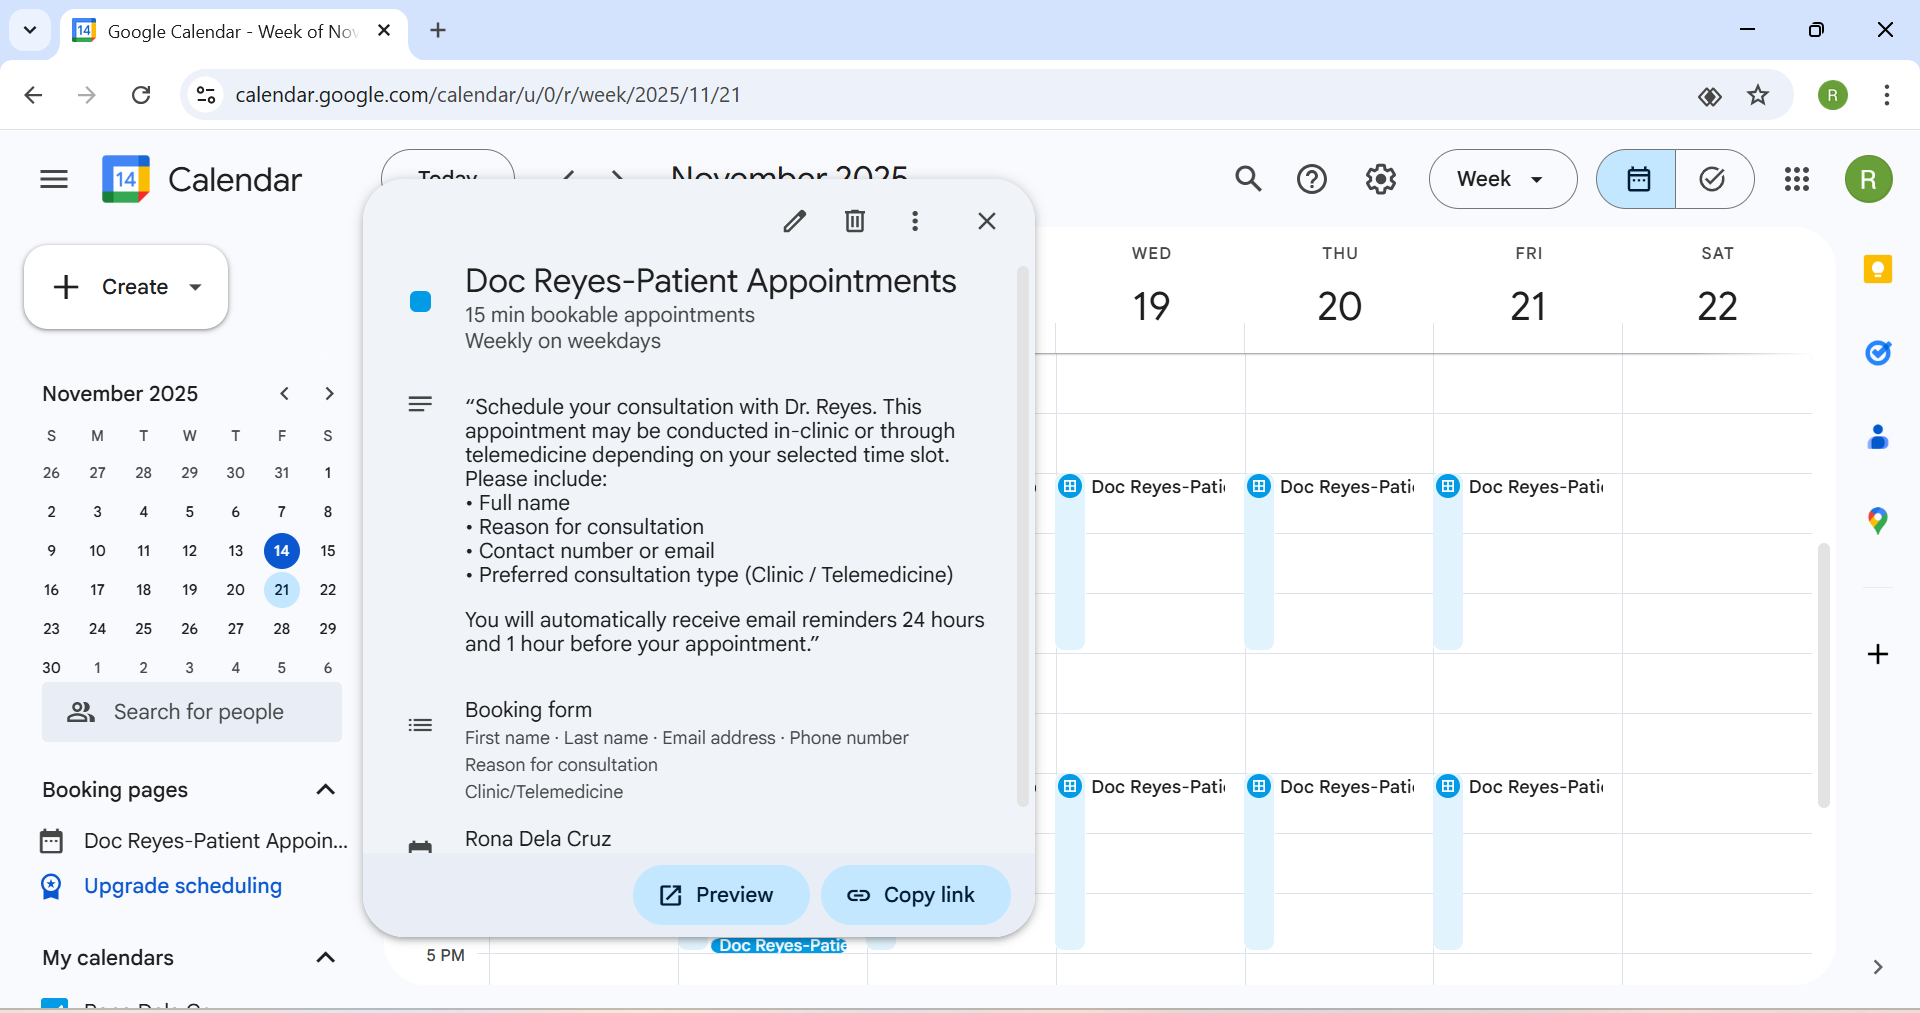
Task: Click the Search for people field
Action: click(192, 712)
